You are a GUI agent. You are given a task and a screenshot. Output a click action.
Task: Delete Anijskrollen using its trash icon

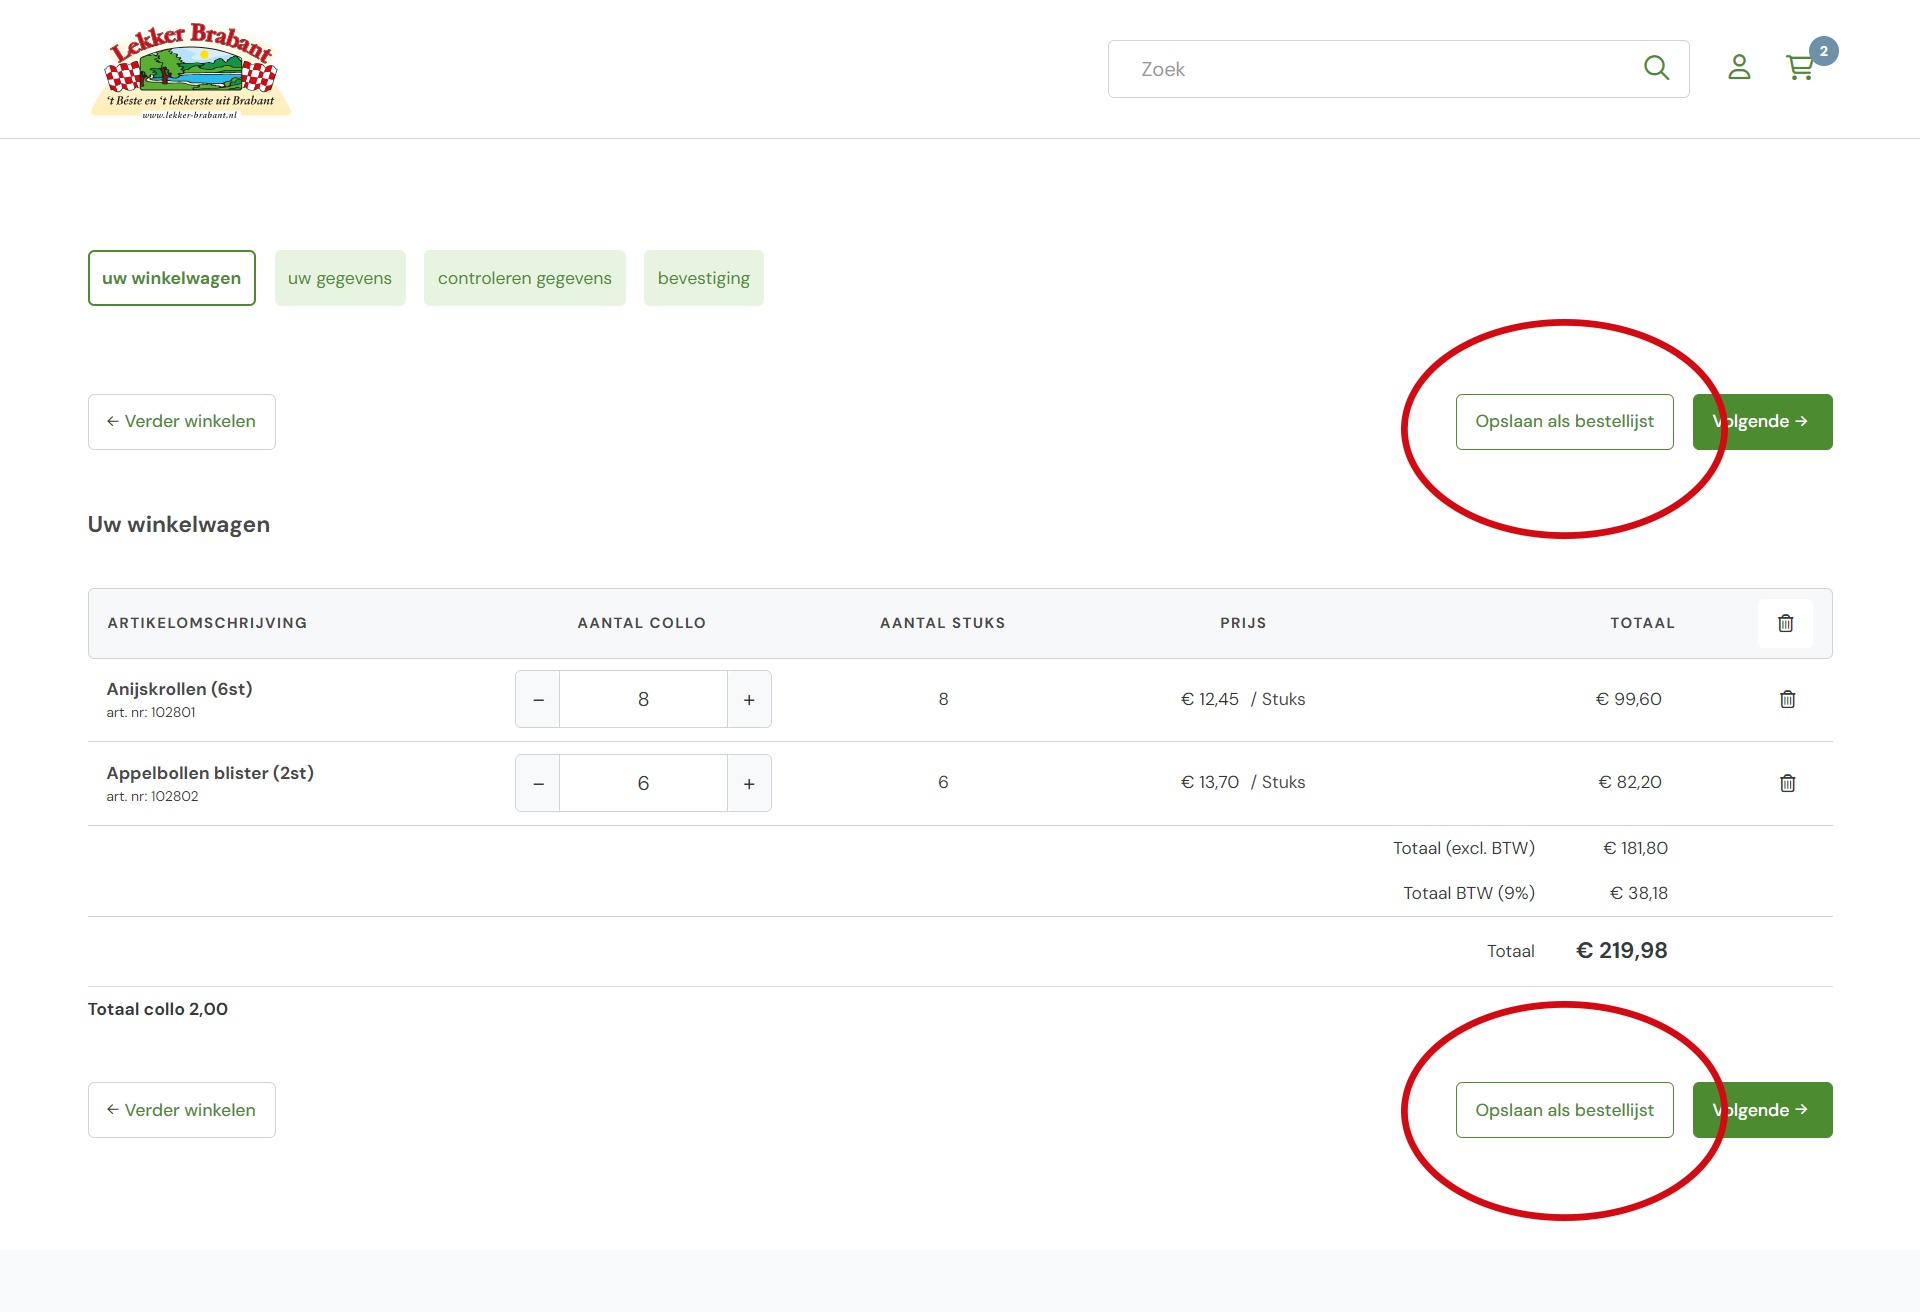1787,699
